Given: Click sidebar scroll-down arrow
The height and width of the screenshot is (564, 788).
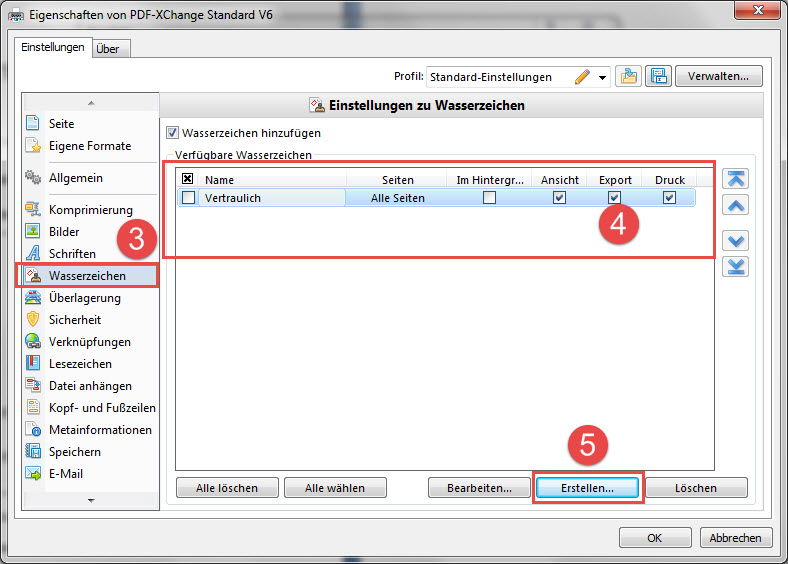Looking at the screenshot, I should point(91,501).
